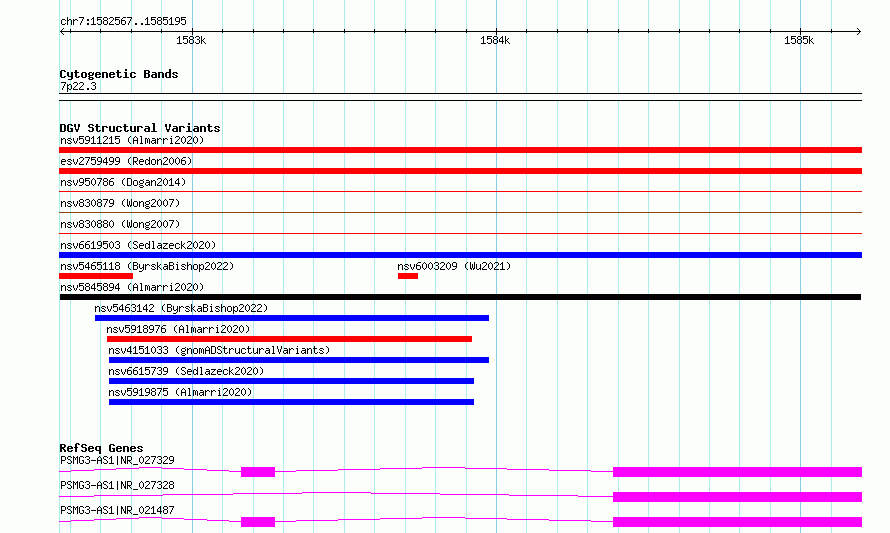890x533 pixels.
Task: Select the red bar under nsv5918976
Action: pyautogui.click(x=289, y=339)
